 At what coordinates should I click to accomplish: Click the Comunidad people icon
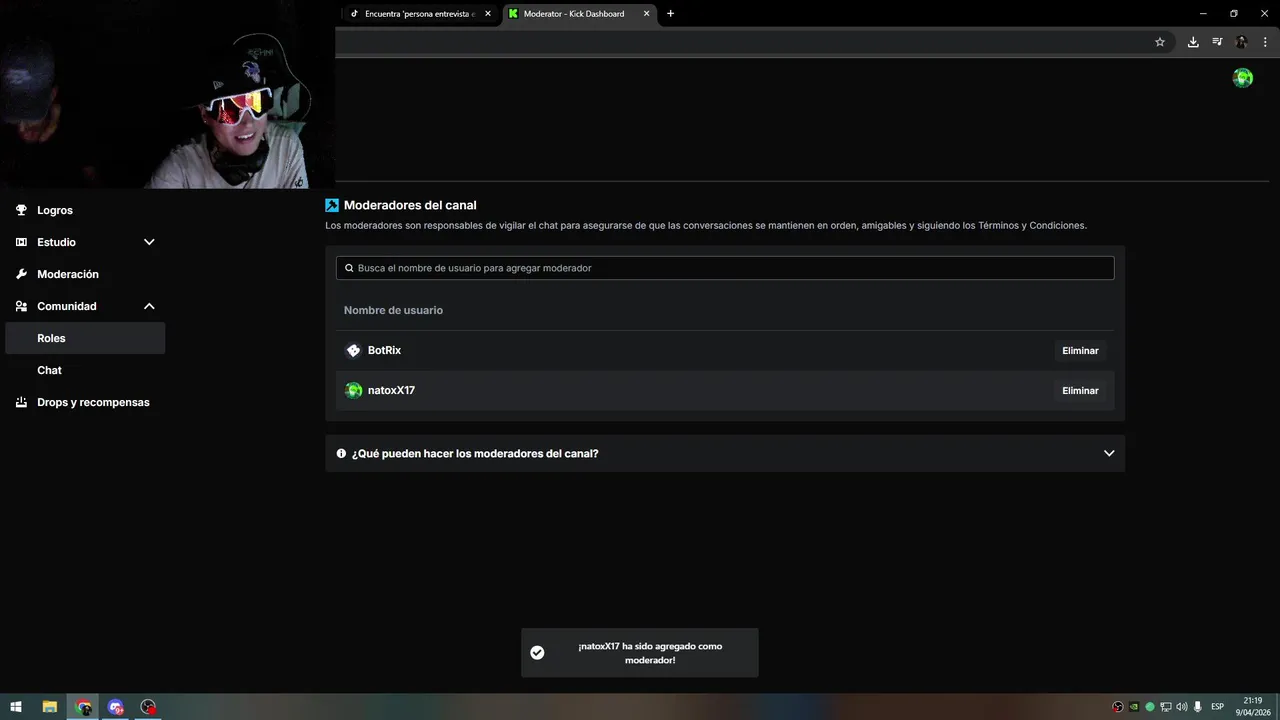click(x=21, y=306)
